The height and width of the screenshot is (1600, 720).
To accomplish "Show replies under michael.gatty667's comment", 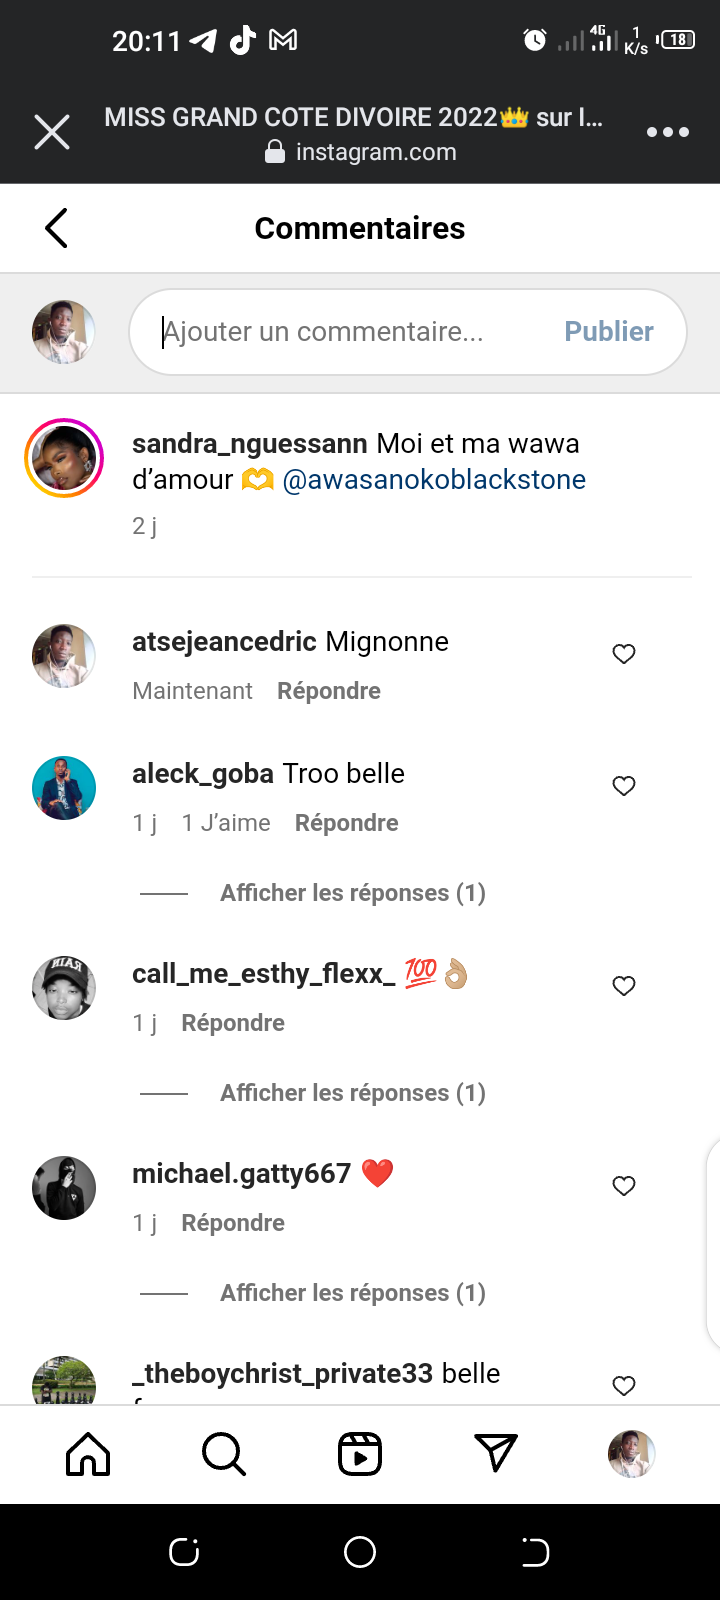I will click(352, 1293).
